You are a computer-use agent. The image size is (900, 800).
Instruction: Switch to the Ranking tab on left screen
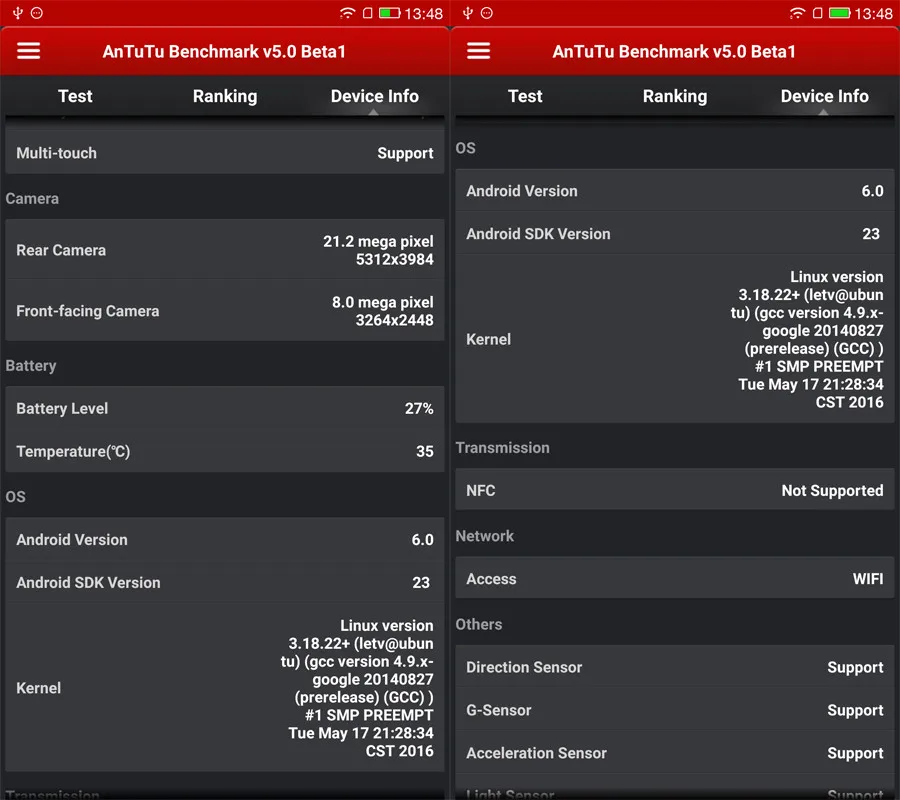225,96
